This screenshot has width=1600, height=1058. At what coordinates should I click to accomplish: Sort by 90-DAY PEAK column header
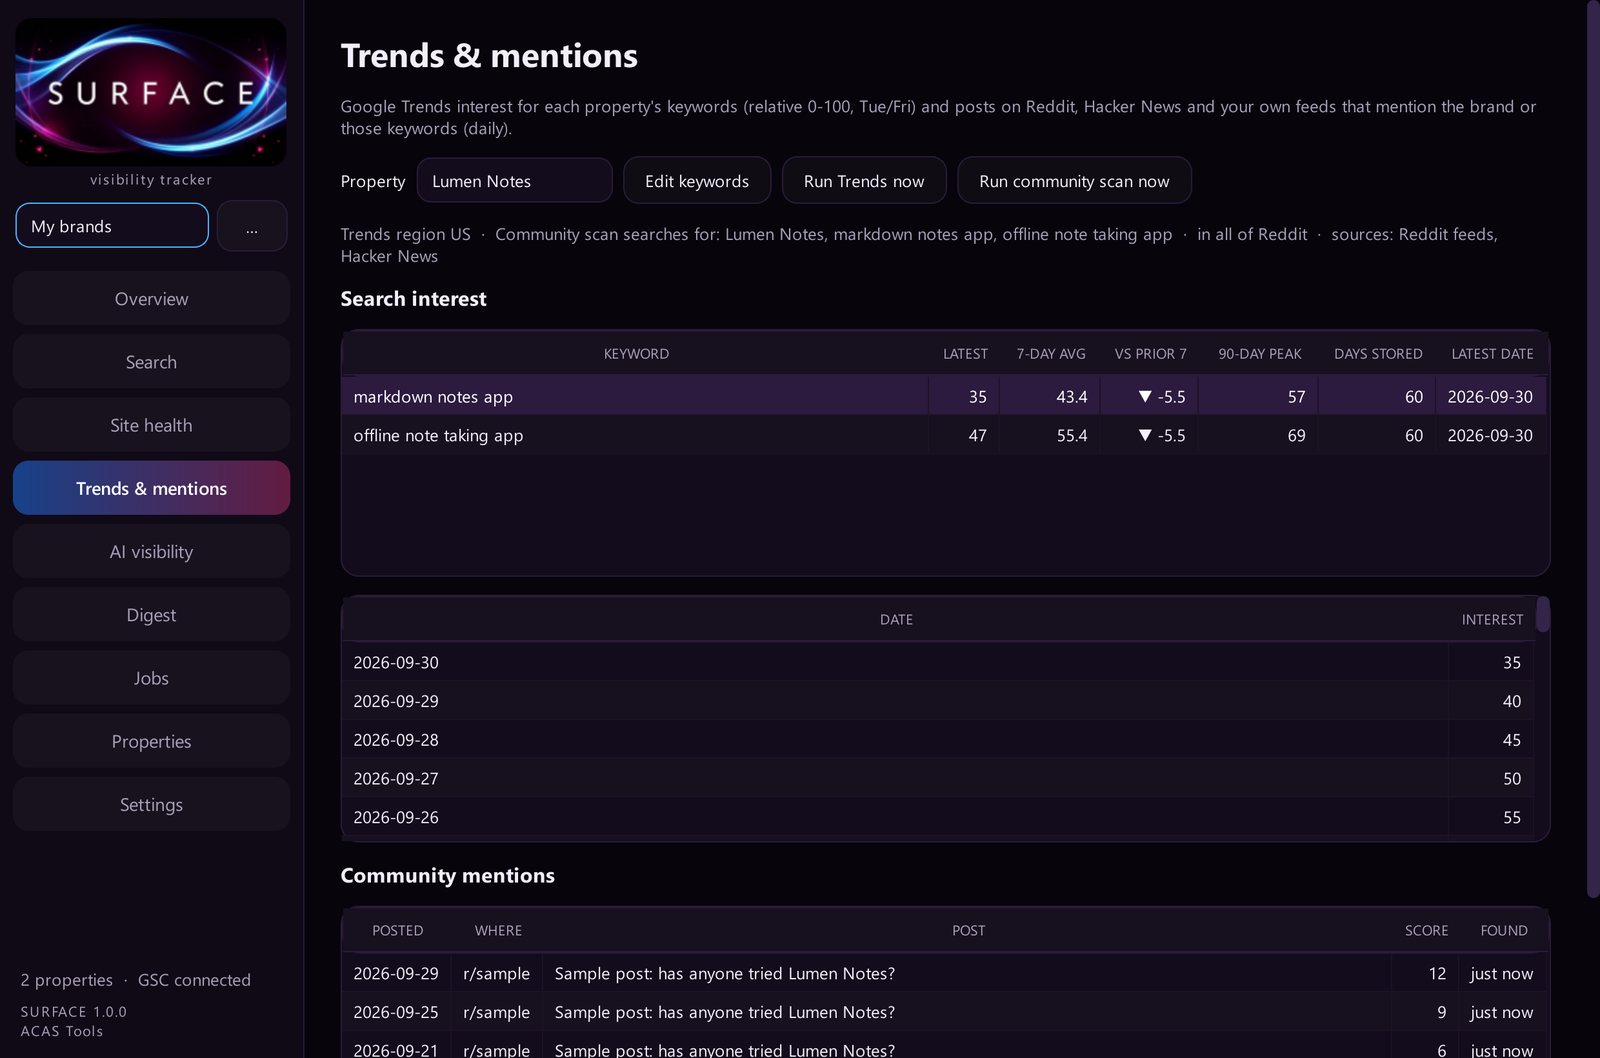(x=1260, y=354)
